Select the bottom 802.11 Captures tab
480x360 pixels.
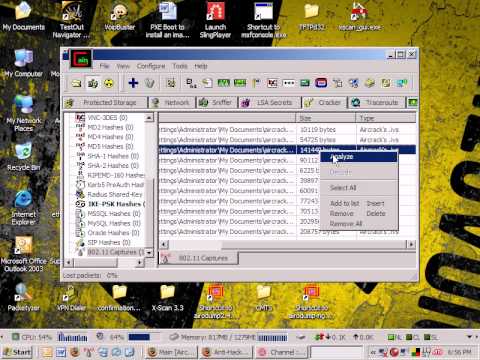[x=198, y=258]
